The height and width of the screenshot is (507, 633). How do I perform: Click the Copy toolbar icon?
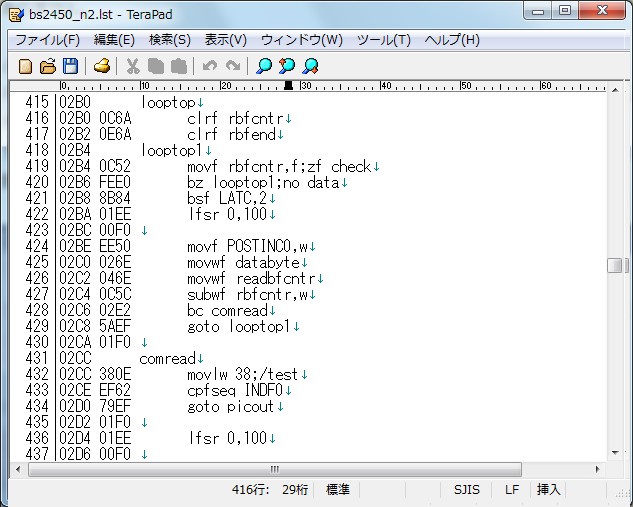[x=156, y=67]
